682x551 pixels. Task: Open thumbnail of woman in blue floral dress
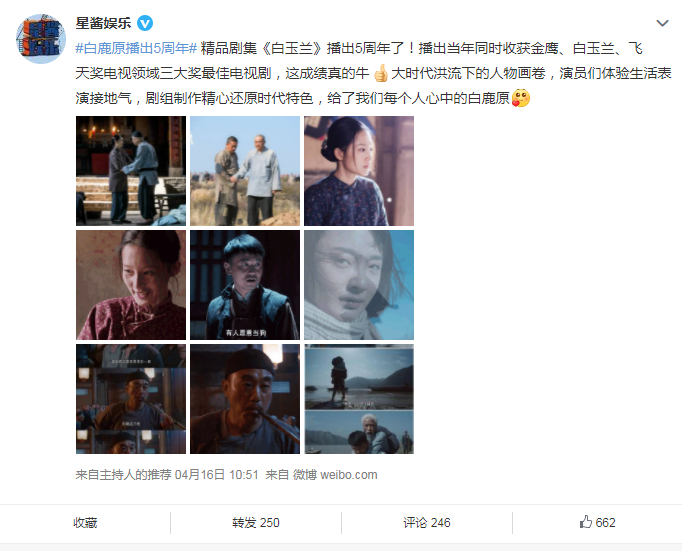(x=359, y=171)
